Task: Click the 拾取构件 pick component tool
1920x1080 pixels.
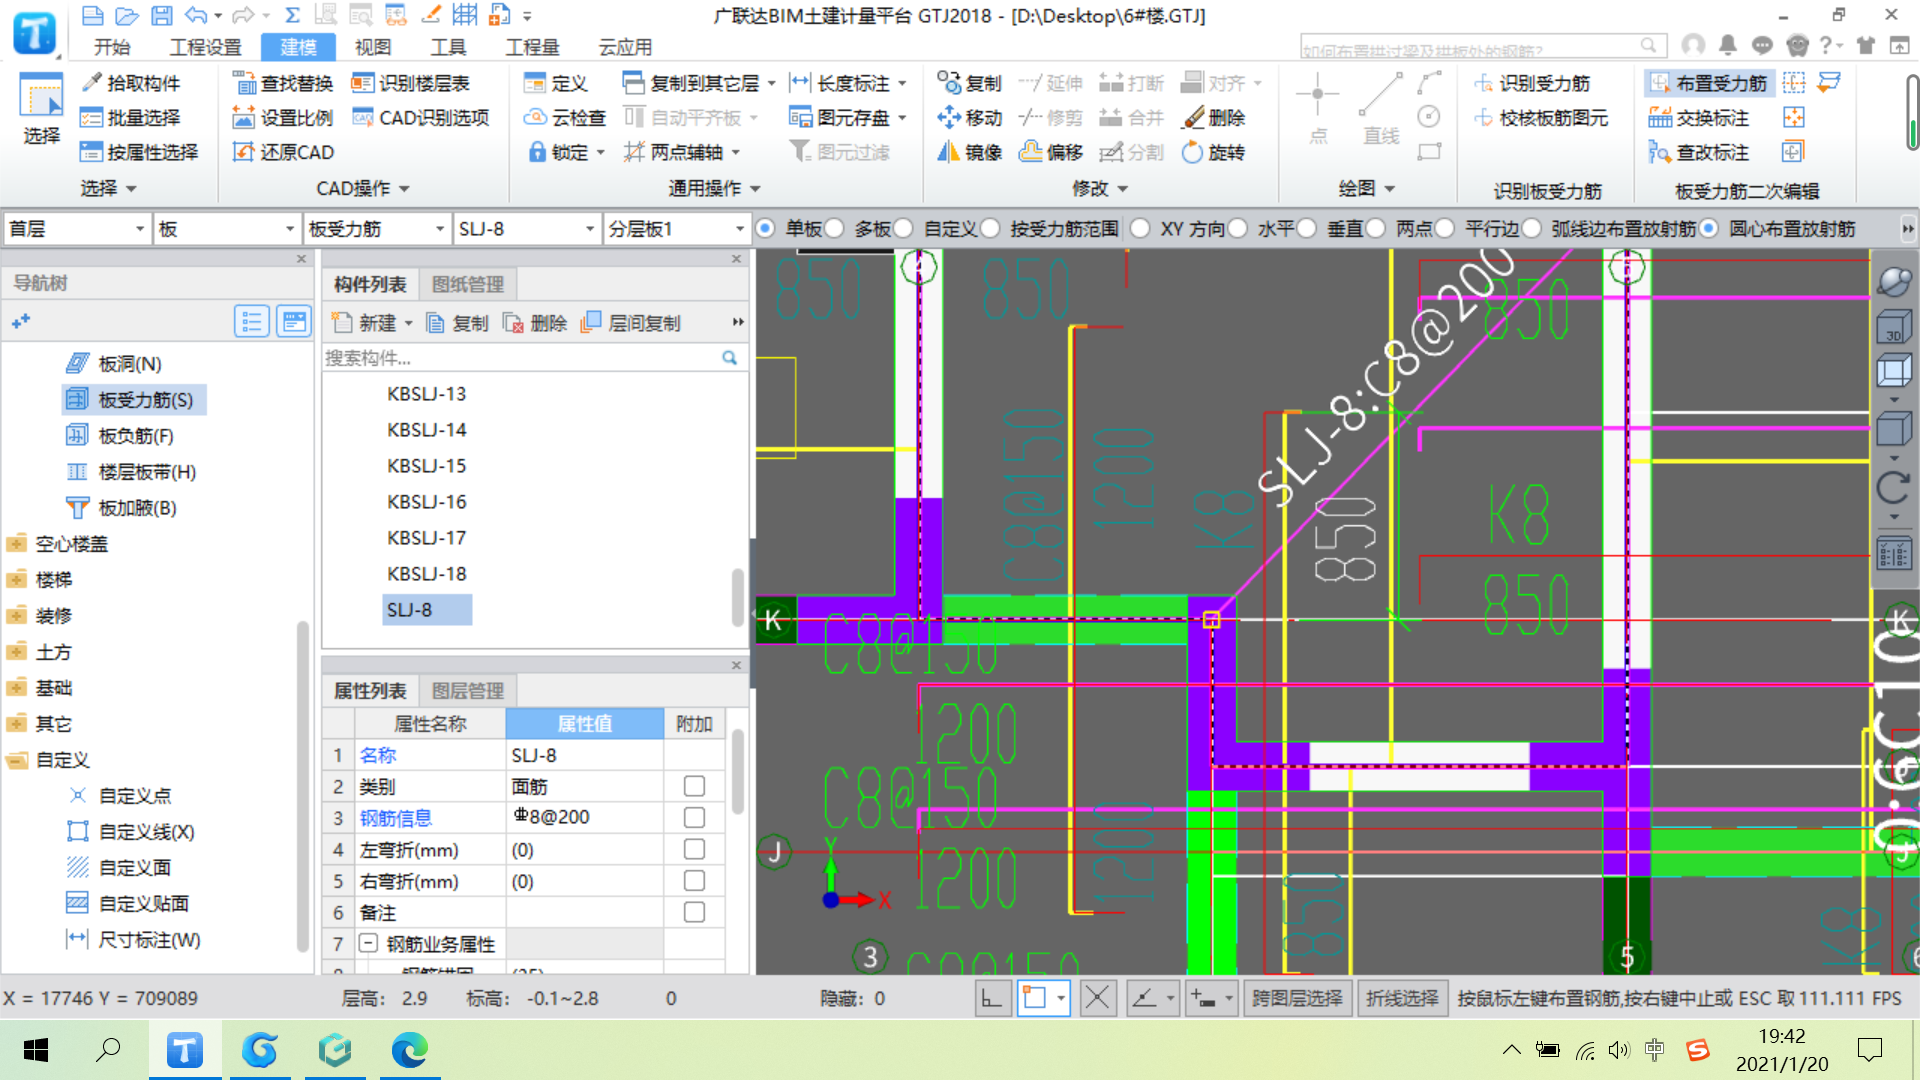Action: [131, 83]
